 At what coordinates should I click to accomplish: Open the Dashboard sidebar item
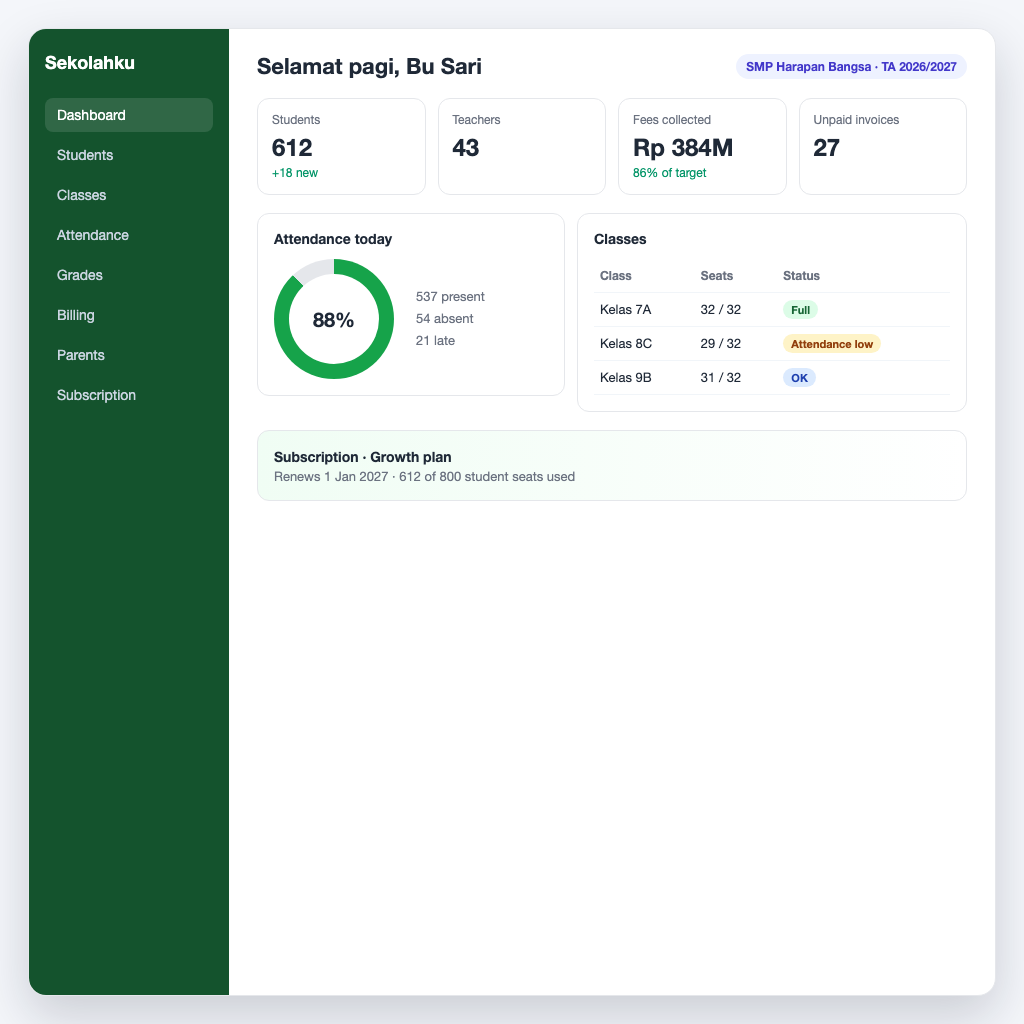129,115
